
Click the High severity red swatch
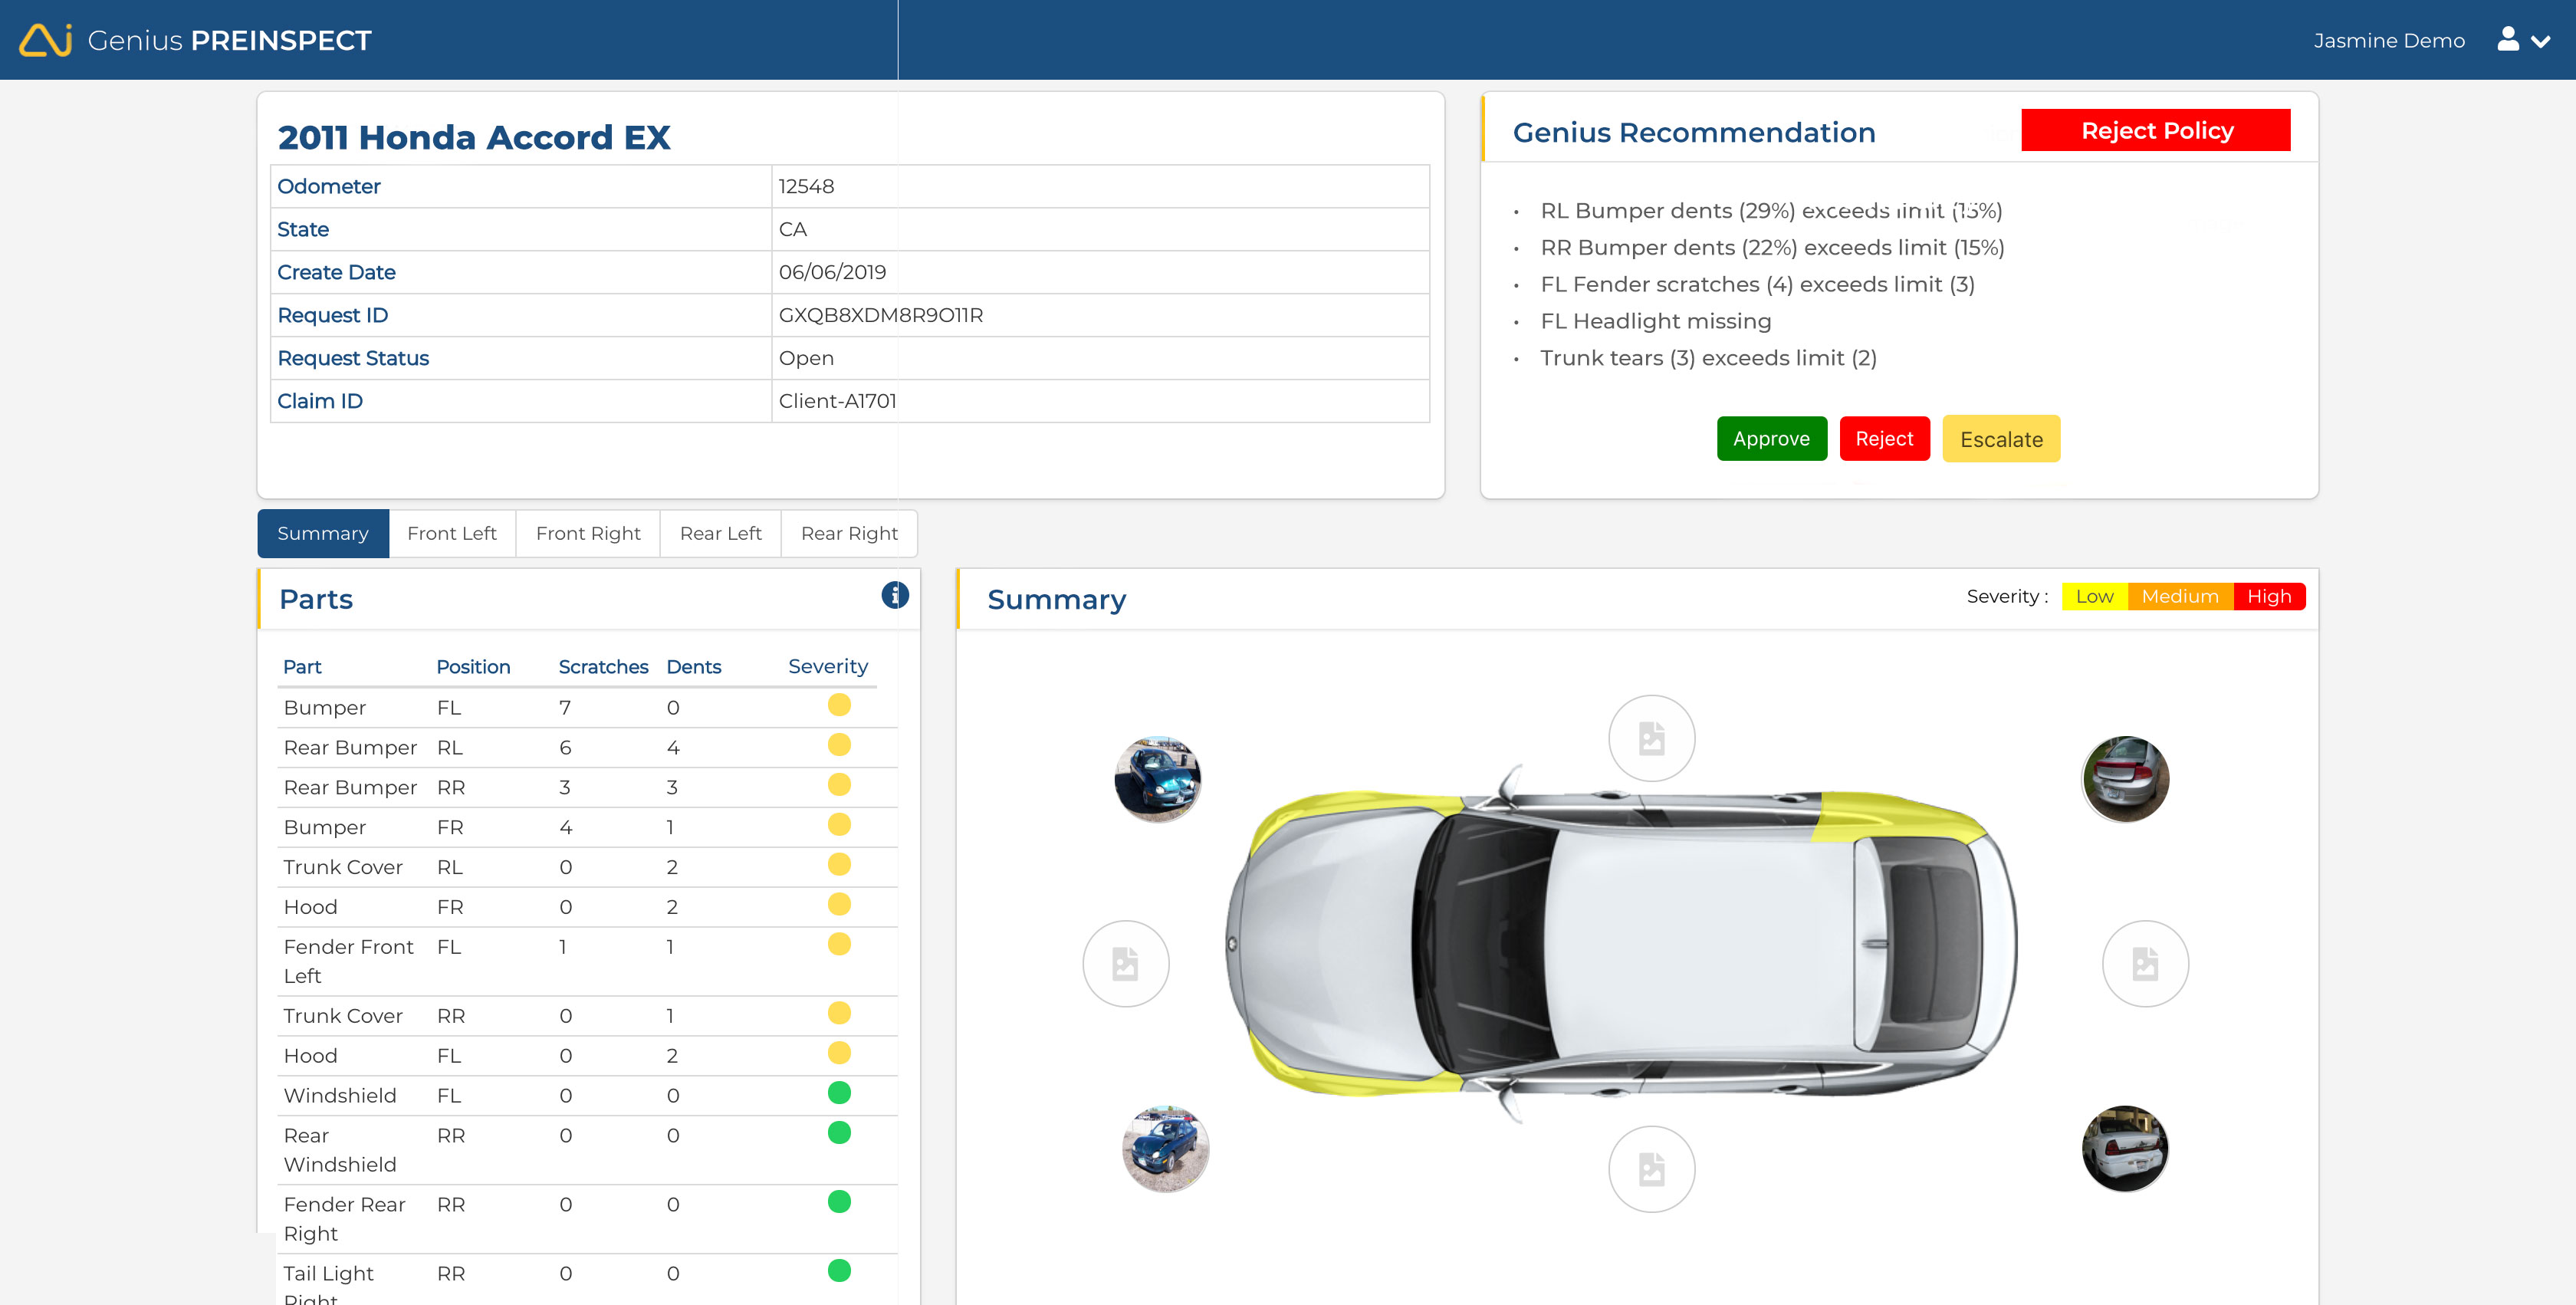(x=2269, y=596)
